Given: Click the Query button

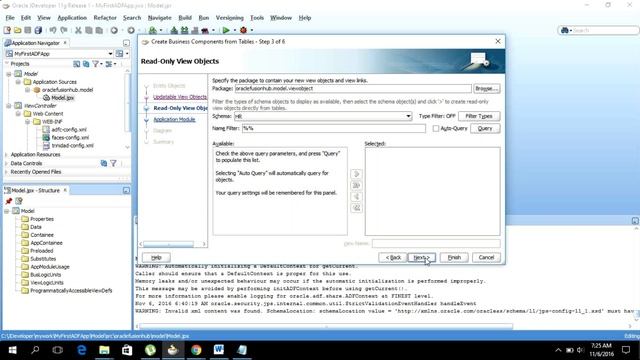Looking at the screenshot, I should click(x=484, y=129).
